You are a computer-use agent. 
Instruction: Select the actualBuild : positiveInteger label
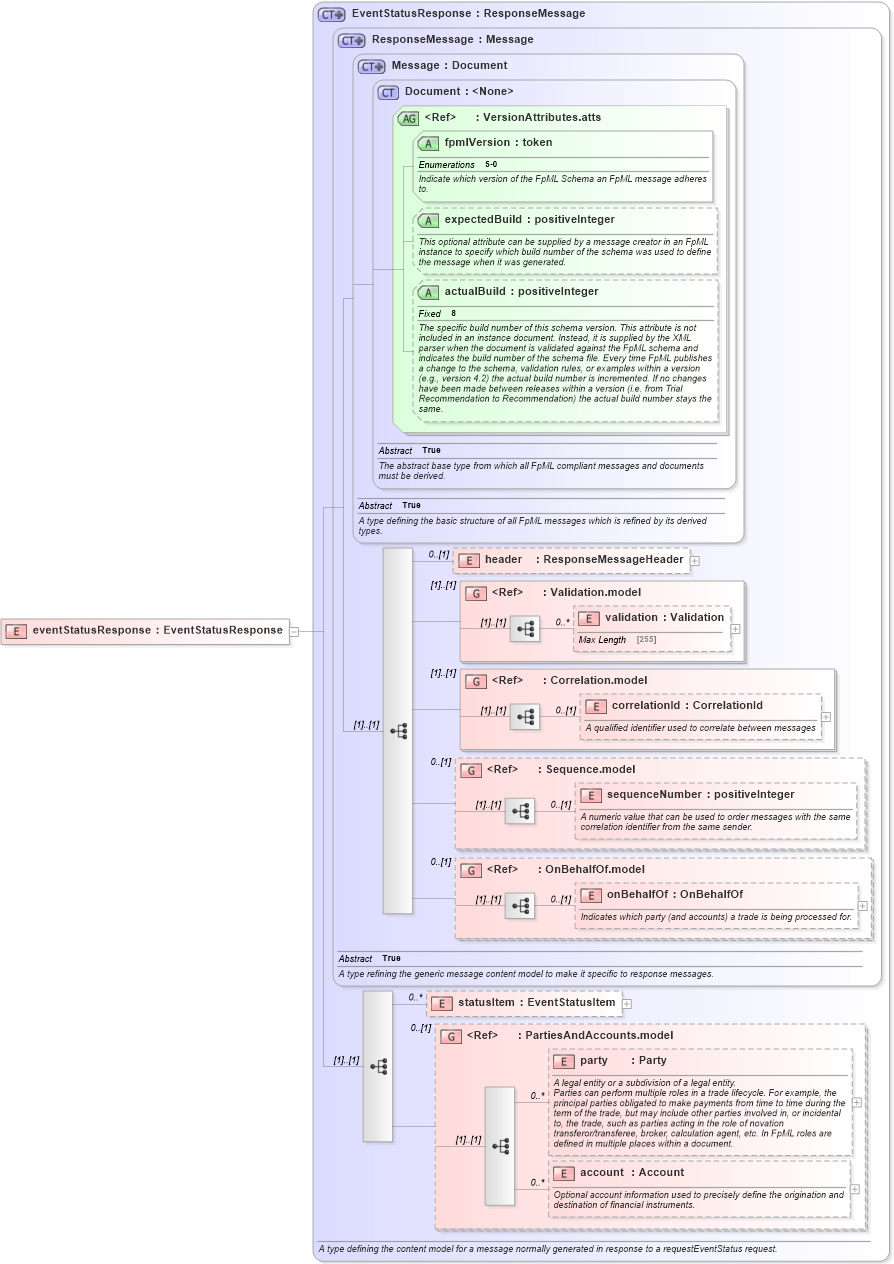click(x=522, y=292)
